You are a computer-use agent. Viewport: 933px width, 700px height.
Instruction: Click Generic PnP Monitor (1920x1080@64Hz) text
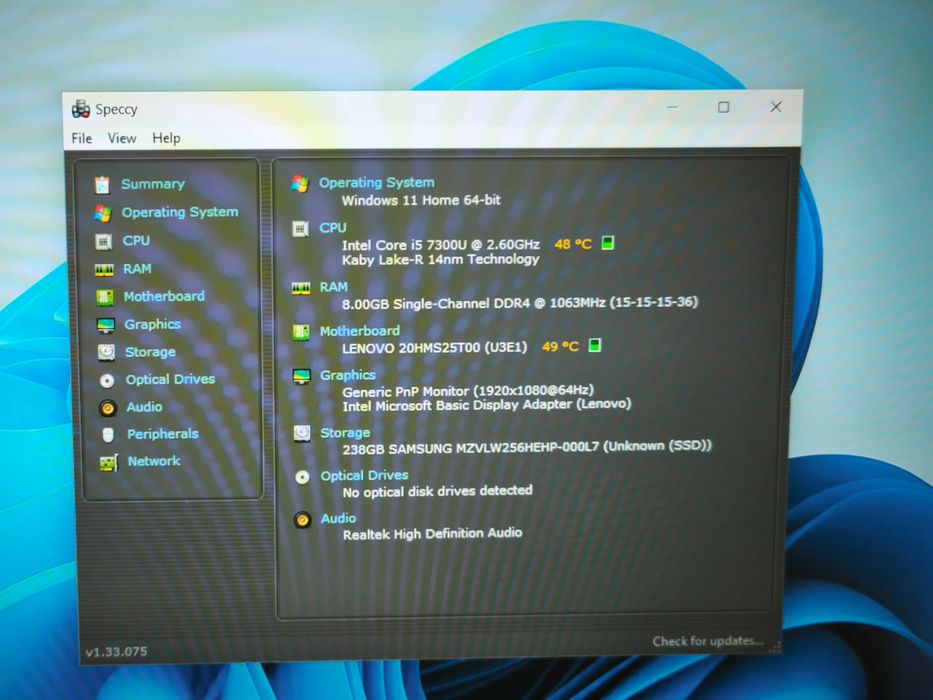[x=468, y=391]
